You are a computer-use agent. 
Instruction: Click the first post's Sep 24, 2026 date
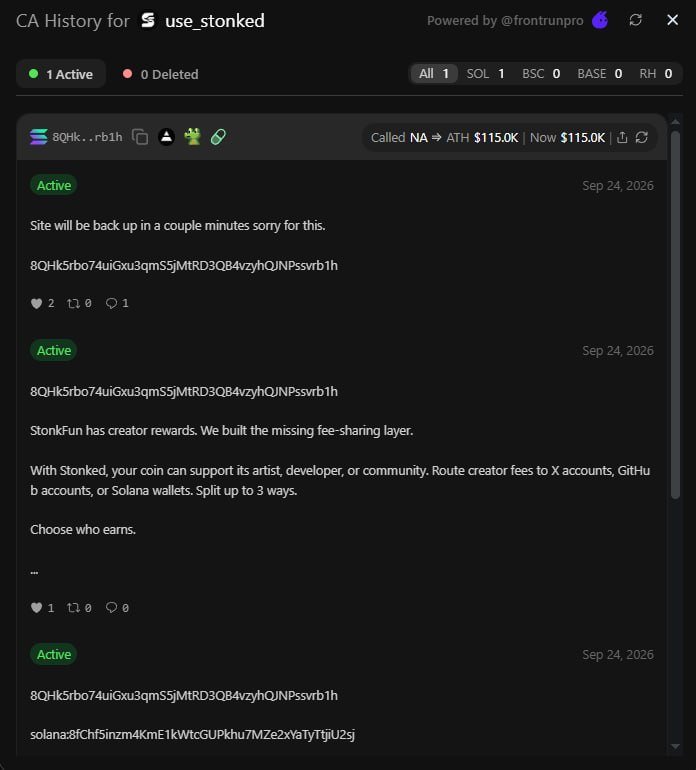coord(617,186)
